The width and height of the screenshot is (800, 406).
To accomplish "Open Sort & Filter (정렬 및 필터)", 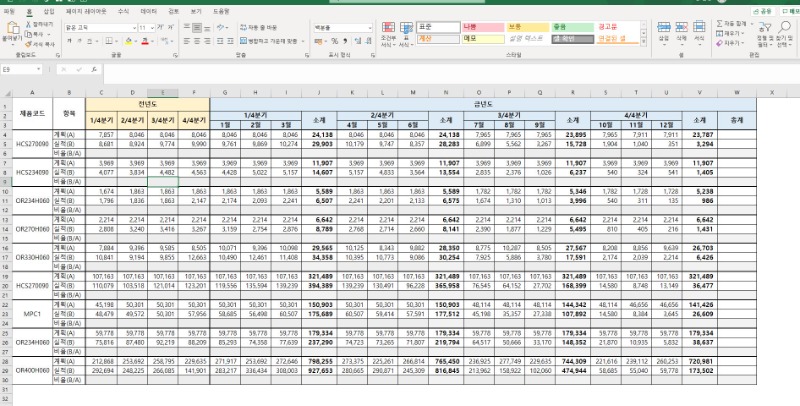I will point(764,34).
